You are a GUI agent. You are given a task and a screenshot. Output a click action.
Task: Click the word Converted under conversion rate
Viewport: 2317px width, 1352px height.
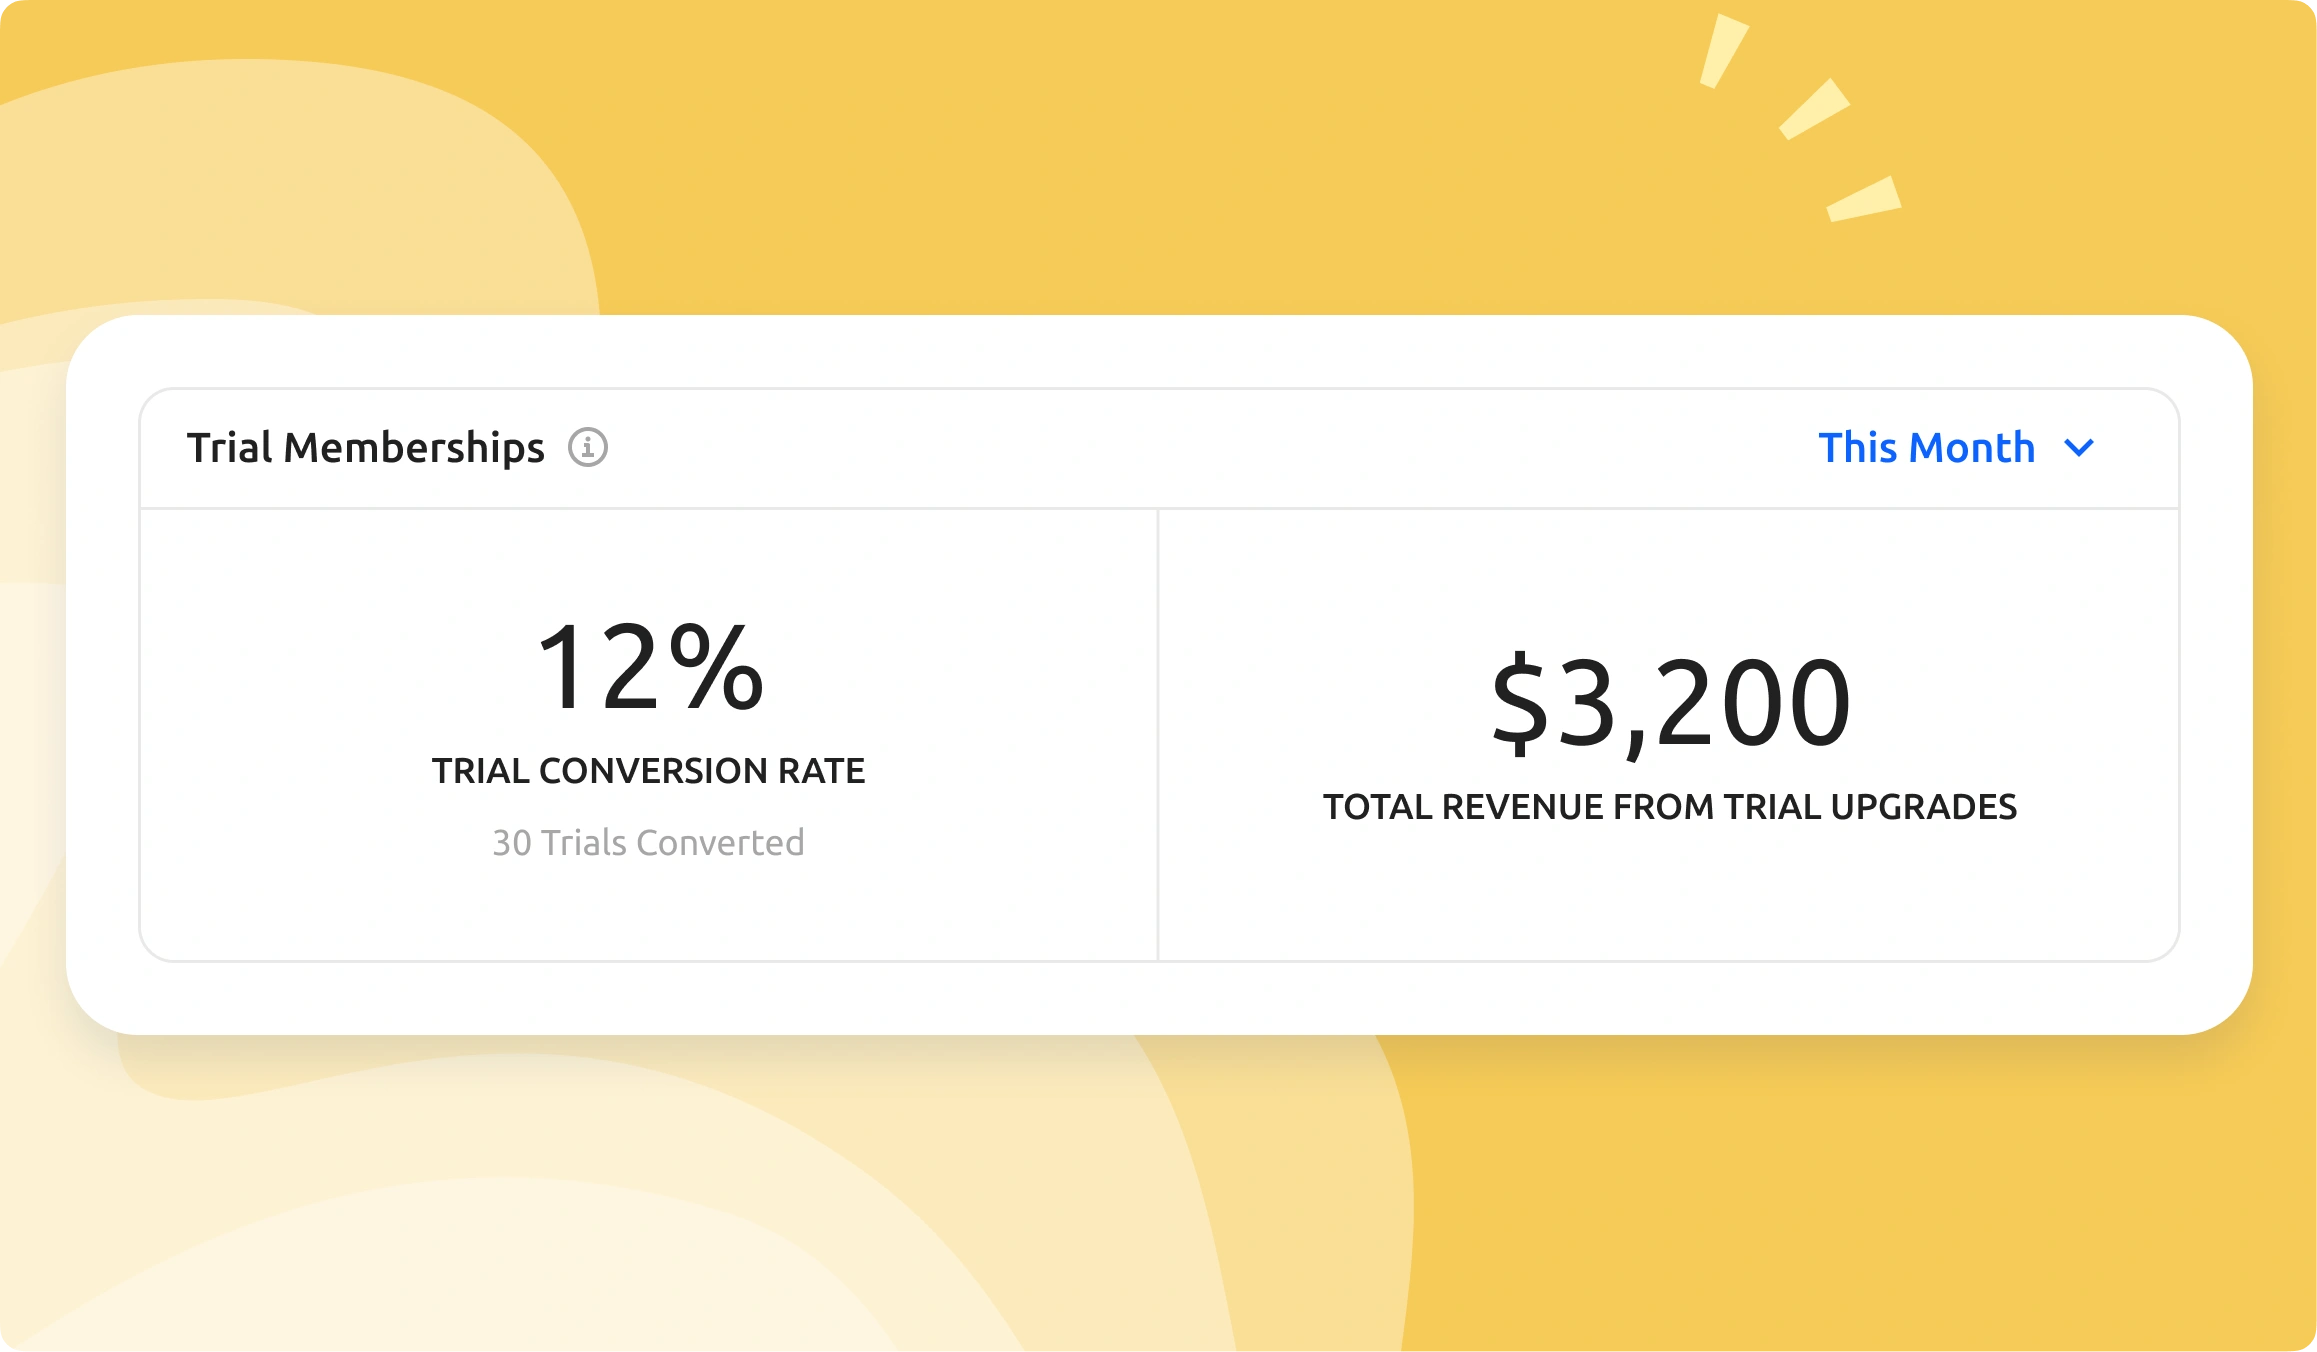720,843
